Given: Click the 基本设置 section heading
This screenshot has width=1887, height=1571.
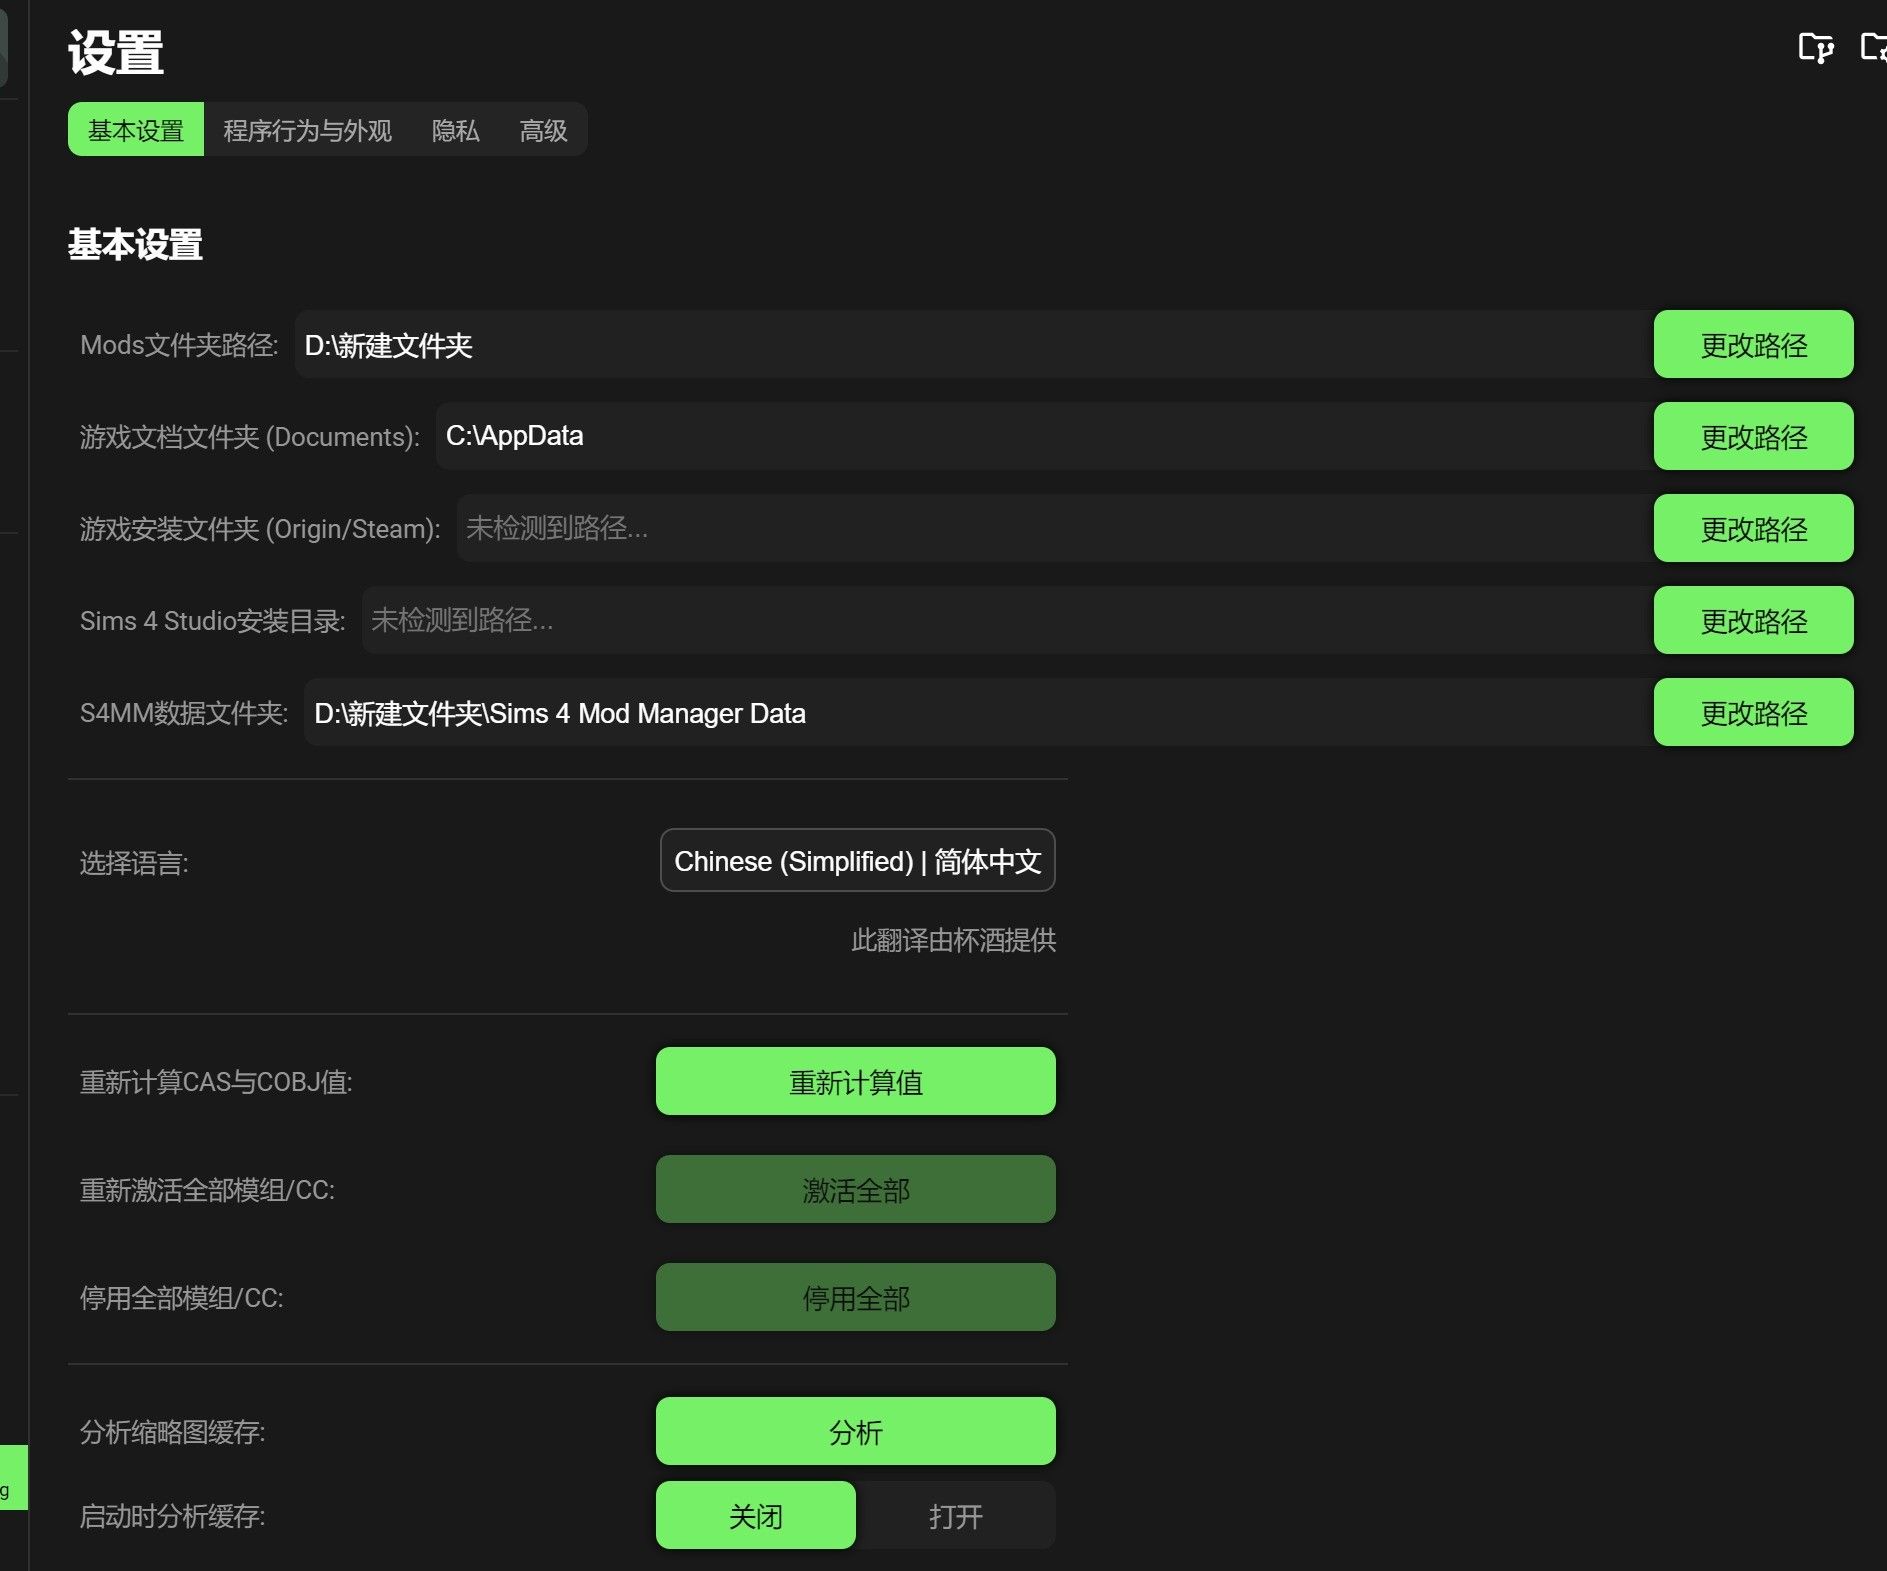Looking at the screenshot, I should coord(135,244).
